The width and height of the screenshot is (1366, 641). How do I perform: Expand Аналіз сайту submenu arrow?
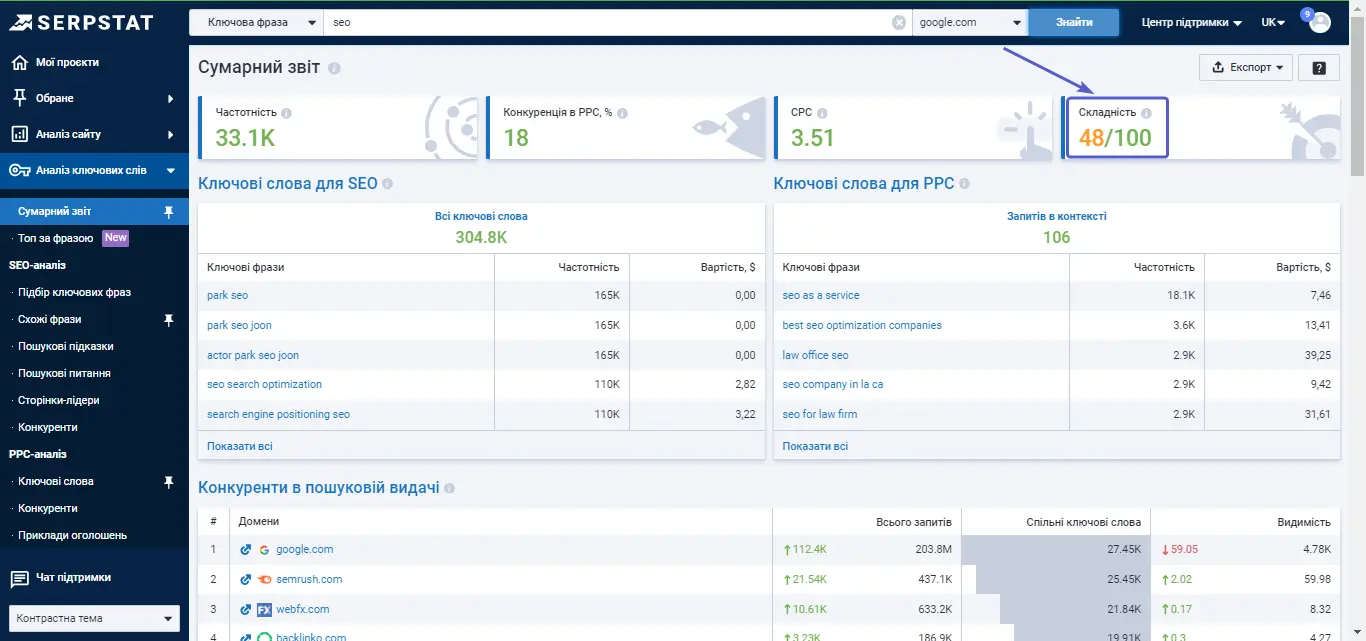(171, 134)
